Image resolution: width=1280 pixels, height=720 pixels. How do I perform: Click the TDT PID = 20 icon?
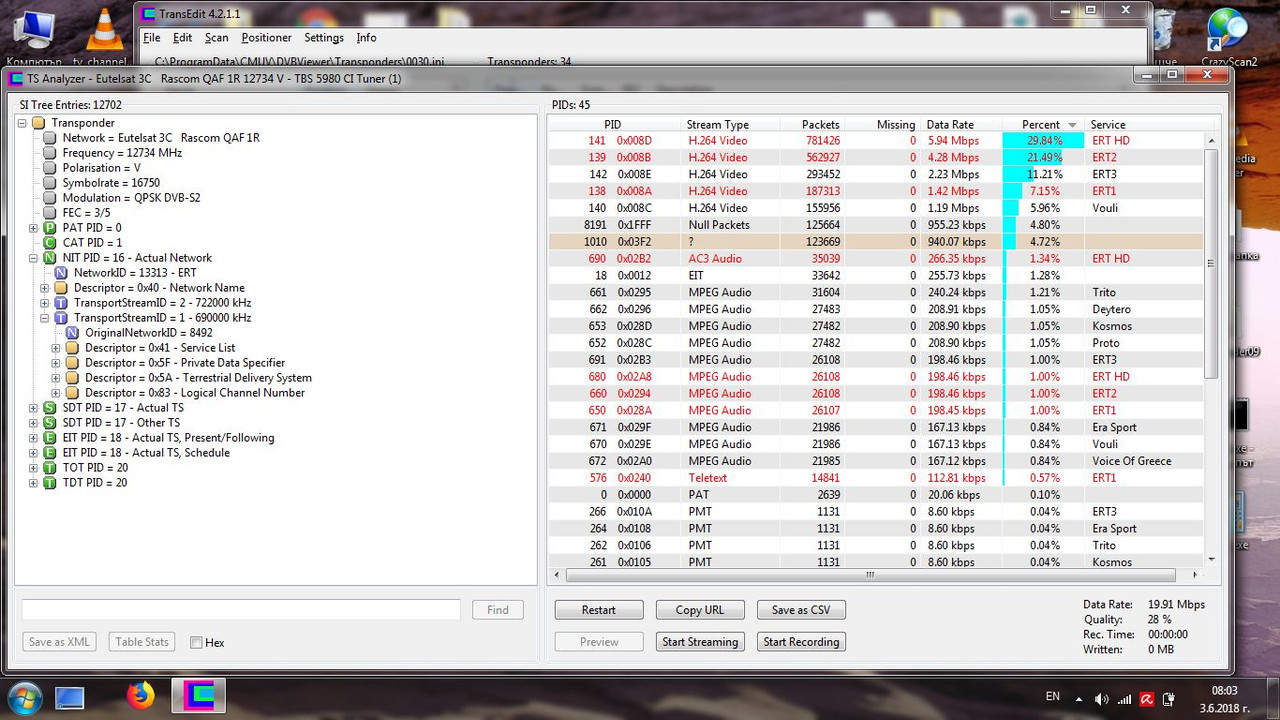tap(50, 483)
